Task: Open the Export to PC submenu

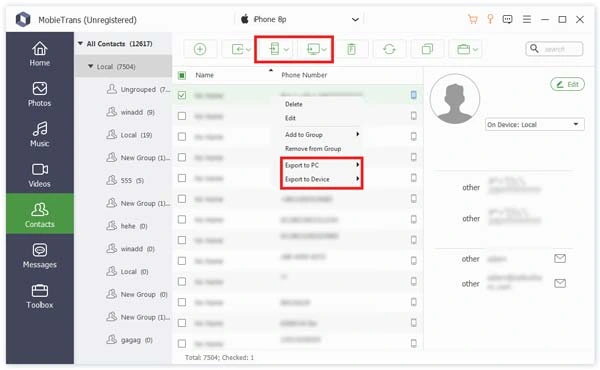Action: (x=321, y=165)
